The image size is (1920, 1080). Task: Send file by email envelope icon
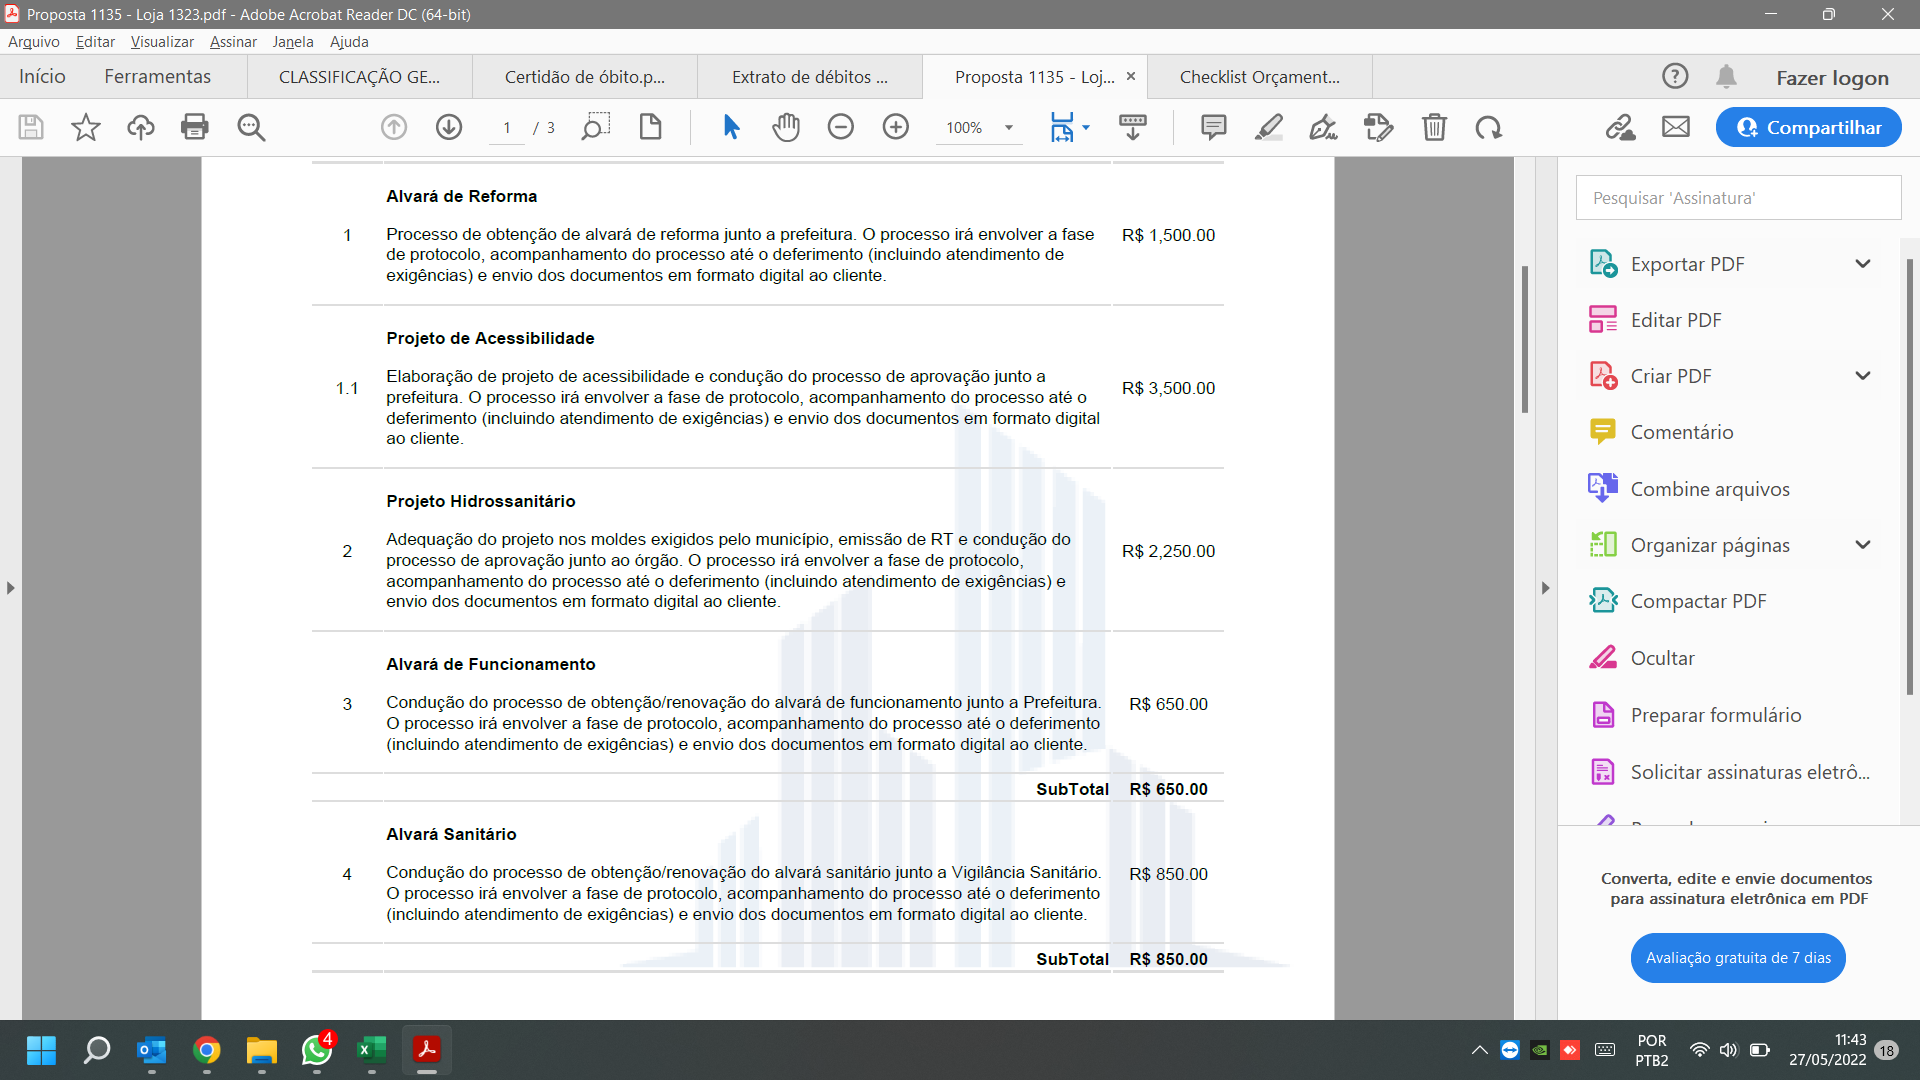pyautogui.click(x=1676, y=127)
